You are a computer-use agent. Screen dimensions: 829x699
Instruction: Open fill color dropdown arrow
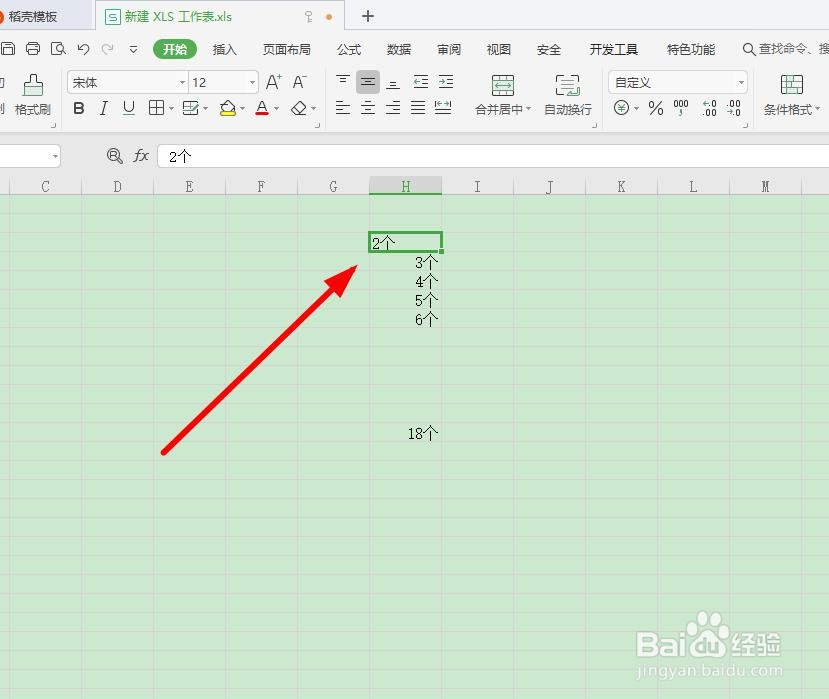[x=242, y=109]
